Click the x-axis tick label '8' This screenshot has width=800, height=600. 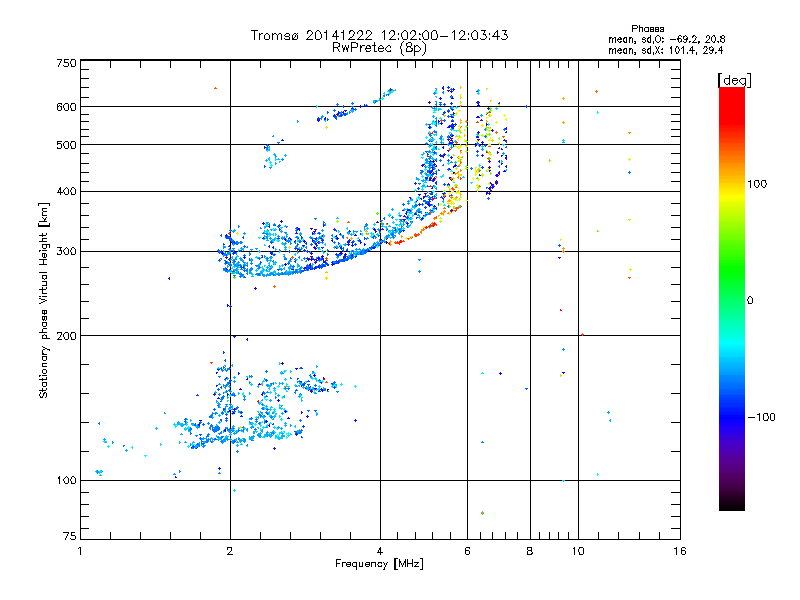click(x=530, y=551)
